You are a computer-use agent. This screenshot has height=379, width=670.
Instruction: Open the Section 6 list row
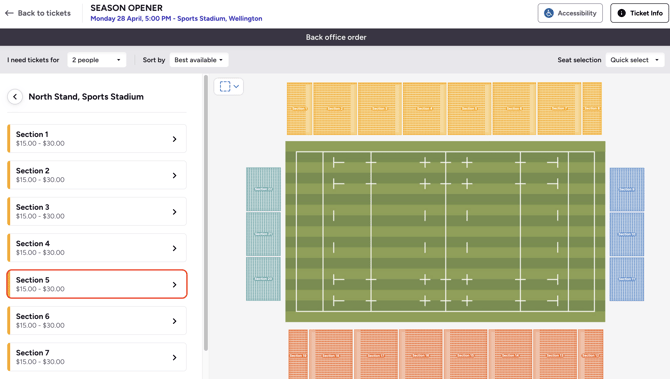[97, 320]
